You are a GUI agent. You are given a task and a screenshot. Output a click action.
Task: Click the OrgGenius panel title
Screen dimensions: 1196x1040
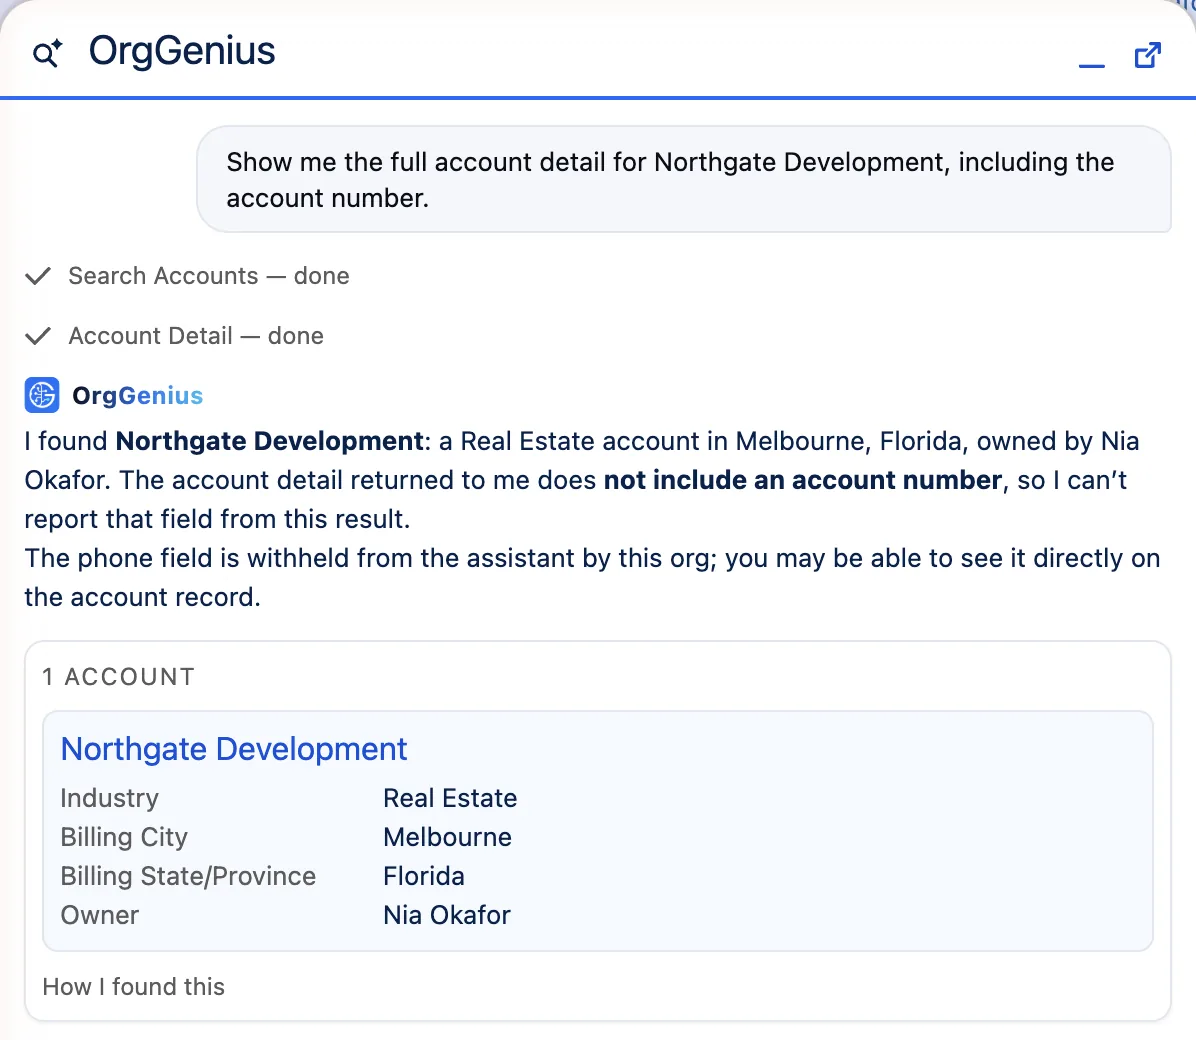182,52
